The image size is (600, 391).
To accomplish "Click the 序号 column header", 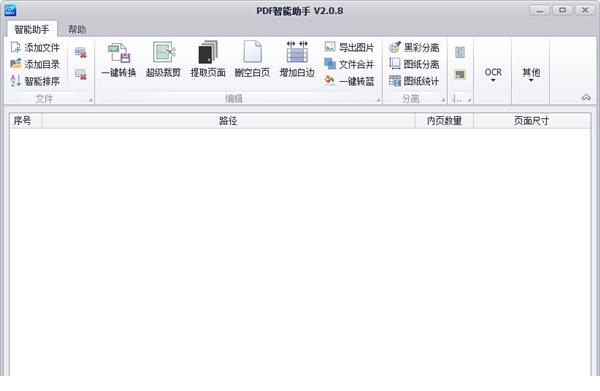I will tap(26, 121).
